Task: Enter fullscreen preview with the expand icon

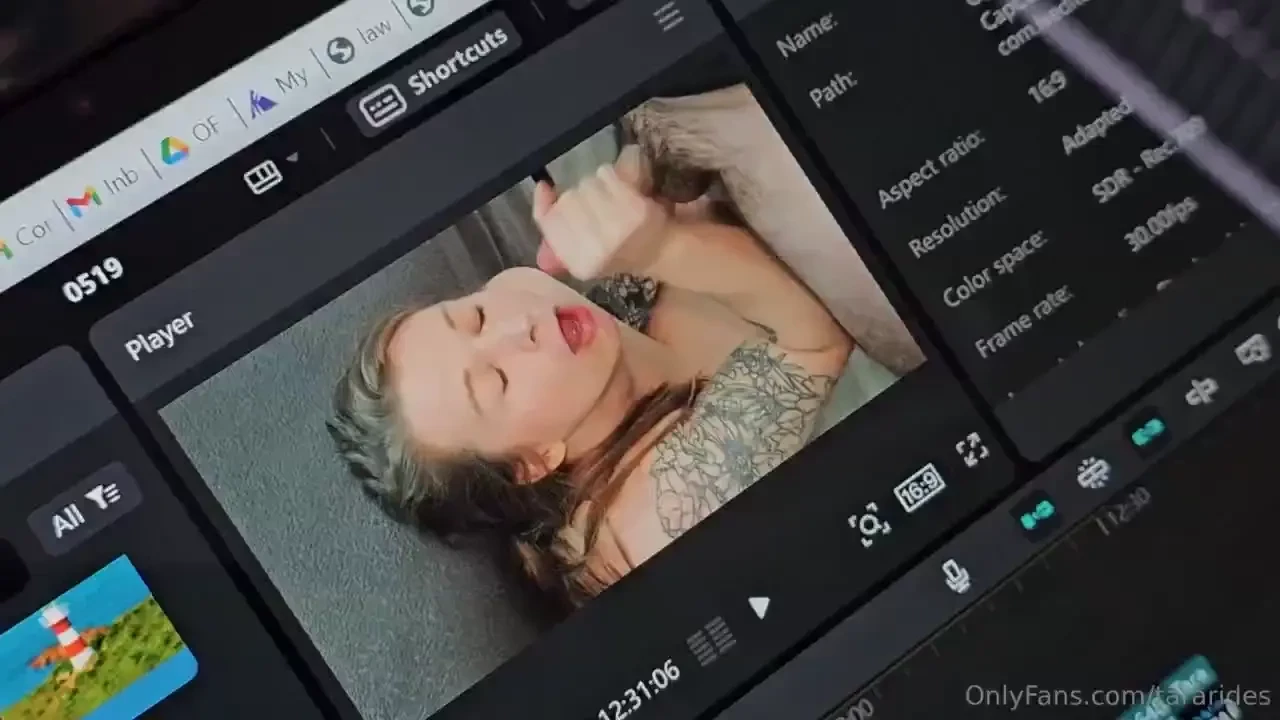Action: click(971, 450)
